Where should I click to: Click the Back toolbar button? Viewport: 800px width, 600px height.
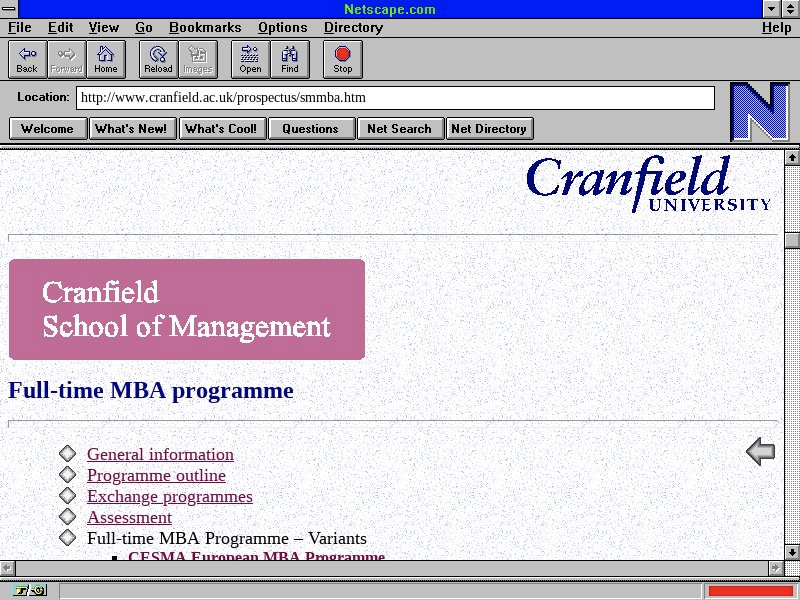click(27, 60)
